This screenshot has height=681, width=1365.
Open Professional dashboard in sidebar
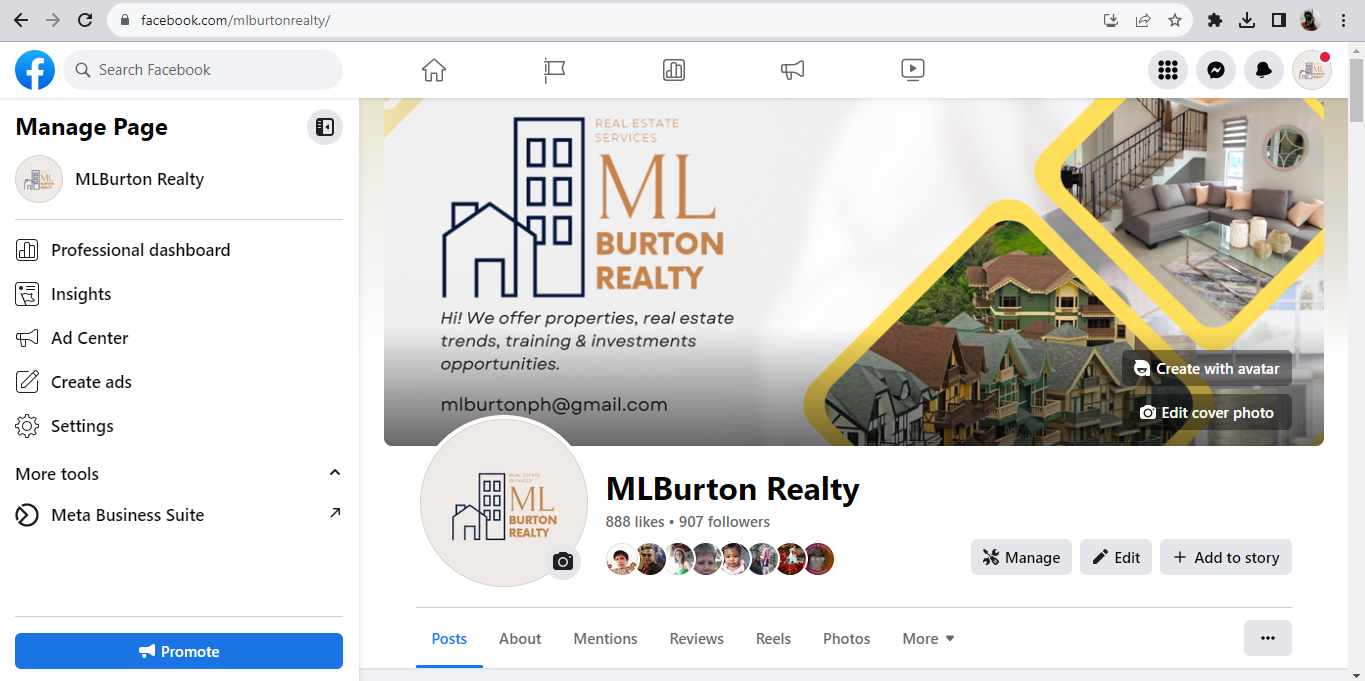pos(179,250)
